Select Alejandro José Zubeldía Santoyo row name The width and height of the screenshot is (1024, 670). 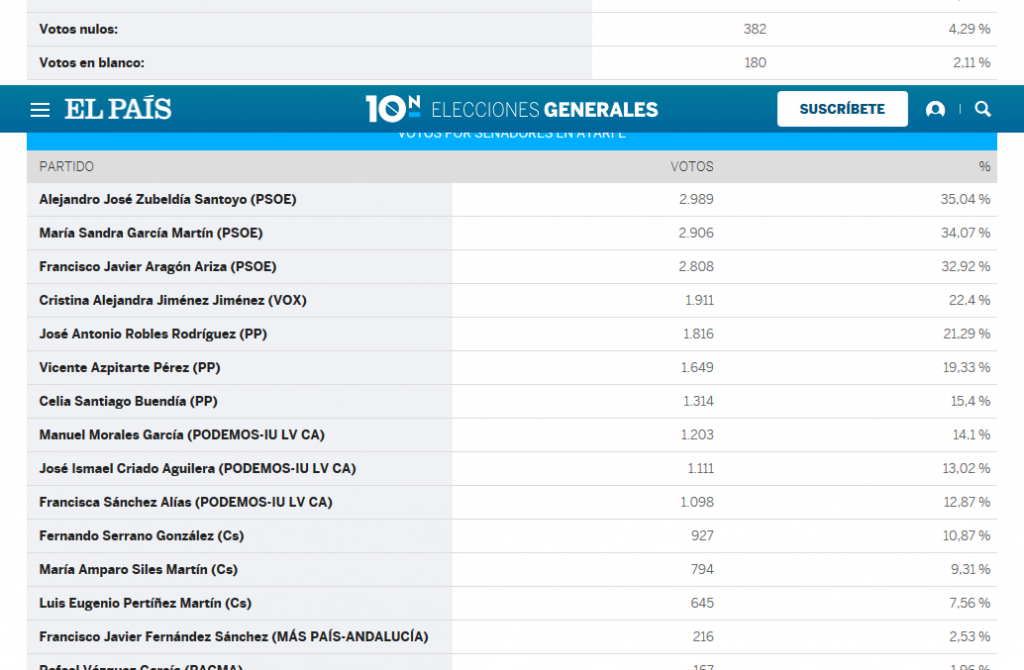tap(168, 200)
